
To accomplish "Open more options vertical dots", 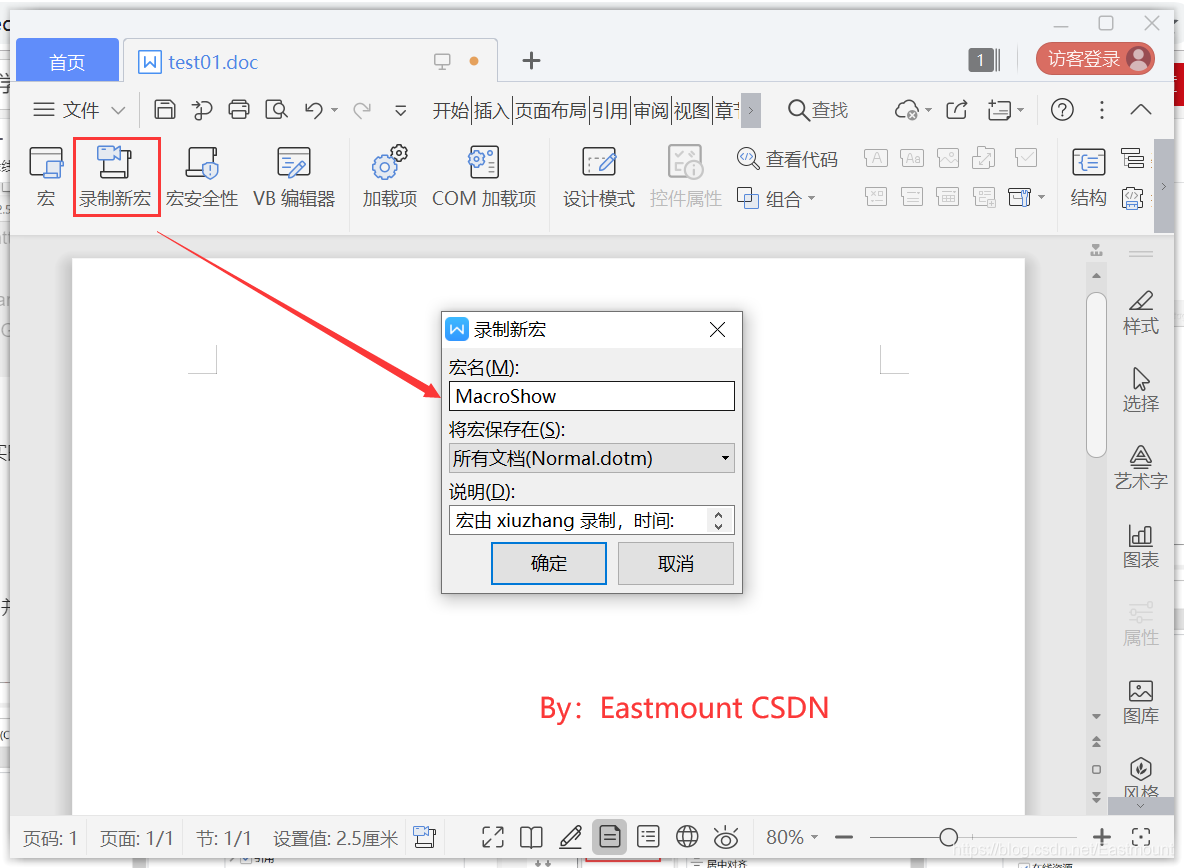I will coord(1102,110).
